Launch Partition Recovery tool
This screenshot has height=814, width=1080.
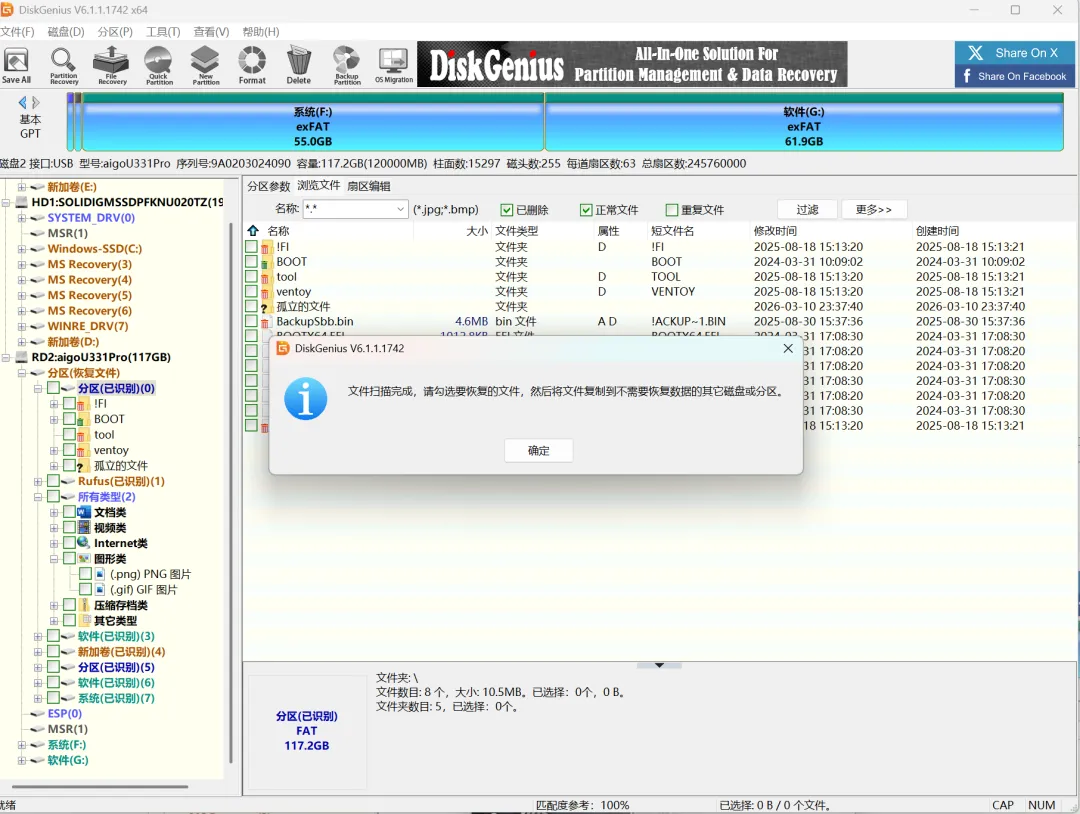tap(63, 65)
